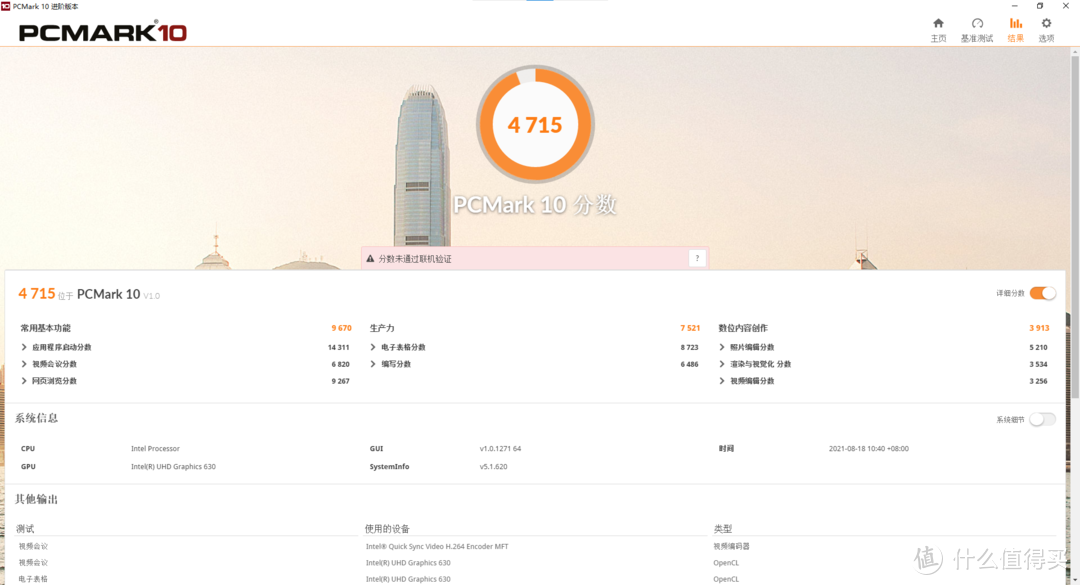Click the PCMark 10 title-bar application icon
The width and height of the screenshot is (1080, 585).
8,6
